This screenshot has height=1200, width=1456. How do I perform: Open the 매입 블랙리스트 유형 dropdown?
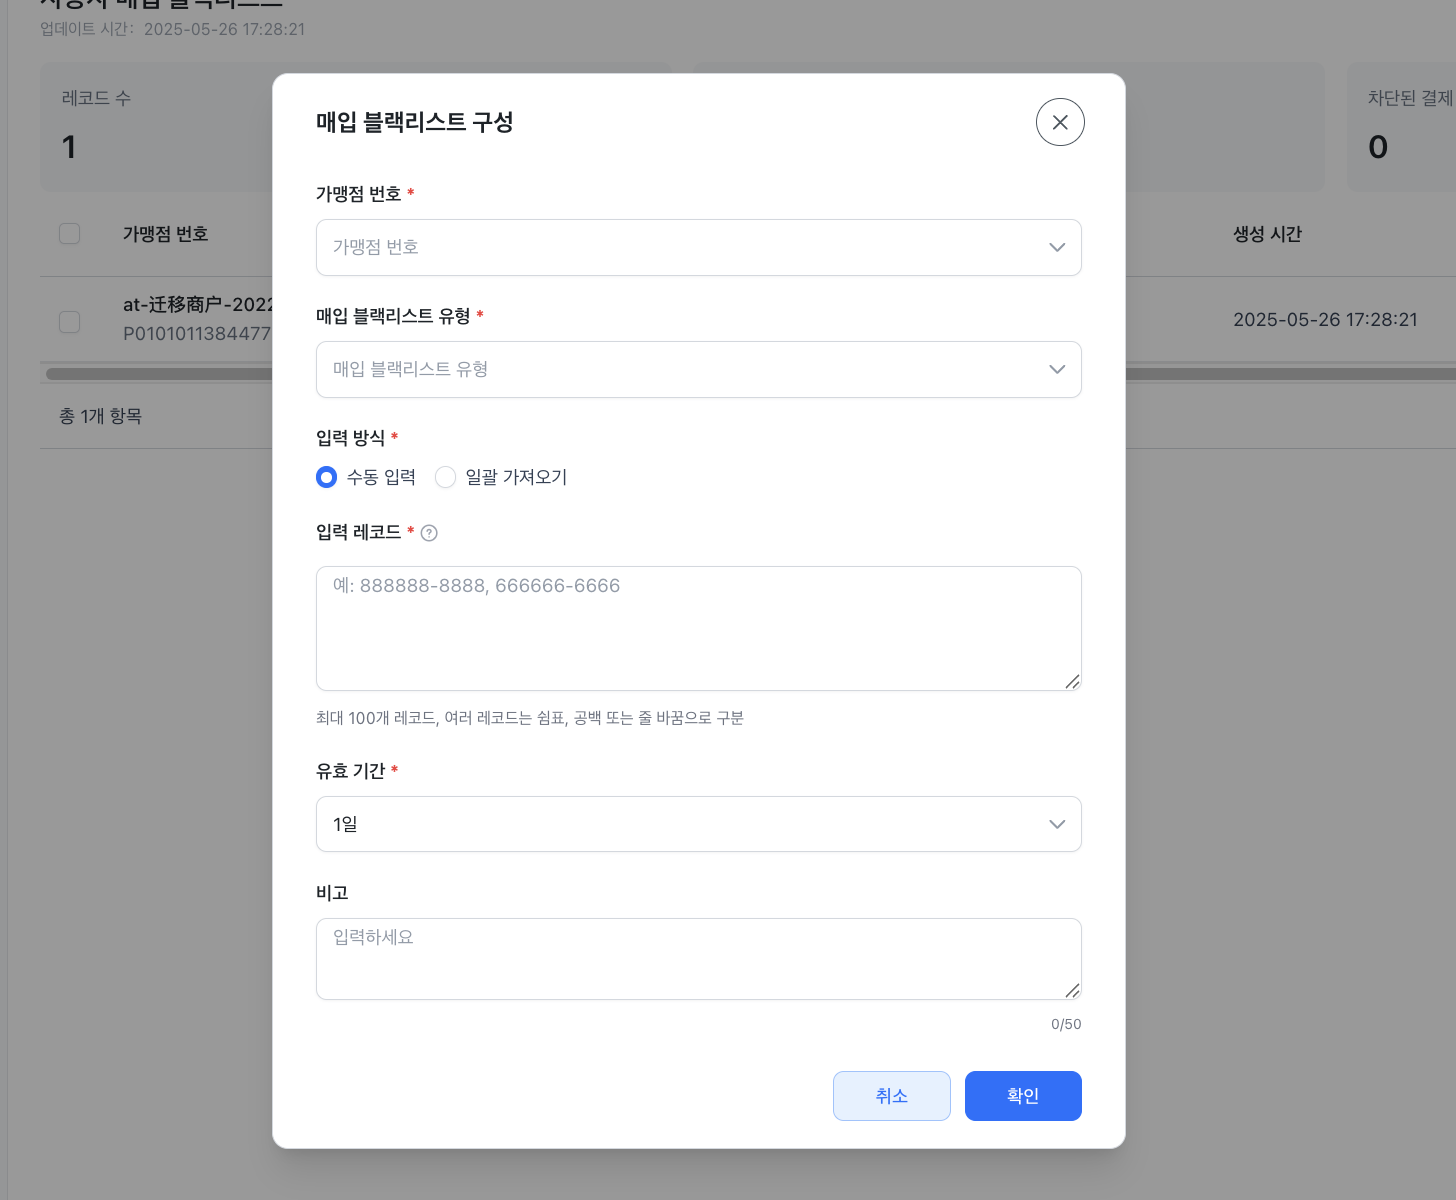tap(698, 370)
